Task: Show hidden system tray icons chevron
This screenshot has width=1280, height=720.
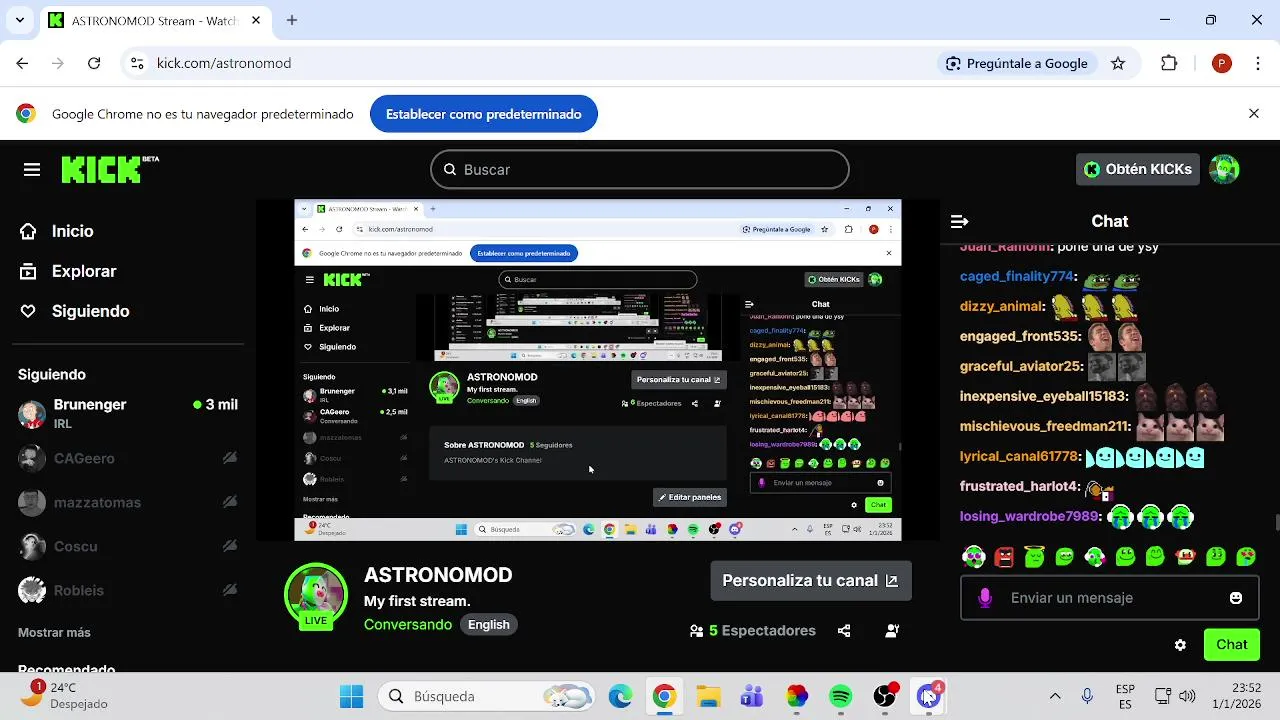Action: (1054, 696)
